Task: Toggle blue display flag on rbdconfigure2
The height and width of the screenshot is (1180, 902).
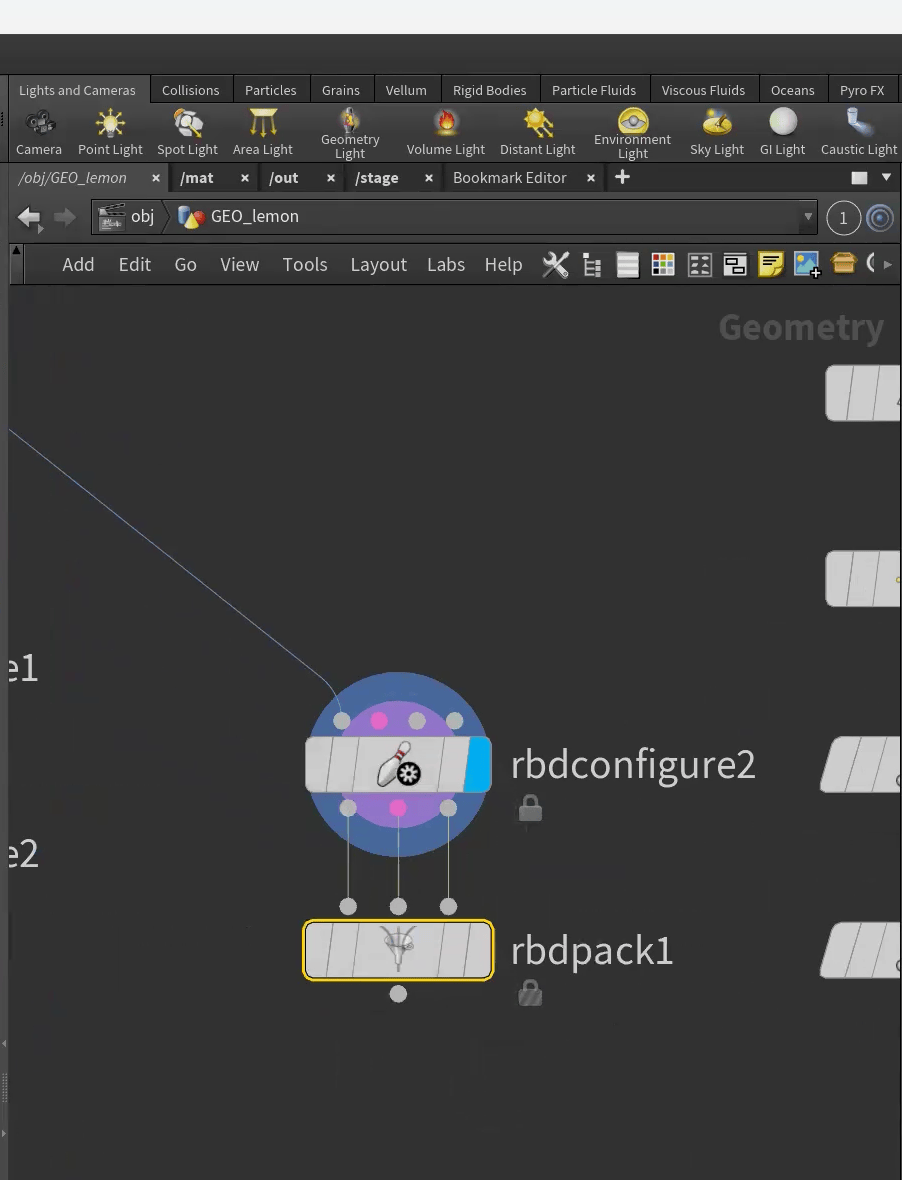Action: 478,765
